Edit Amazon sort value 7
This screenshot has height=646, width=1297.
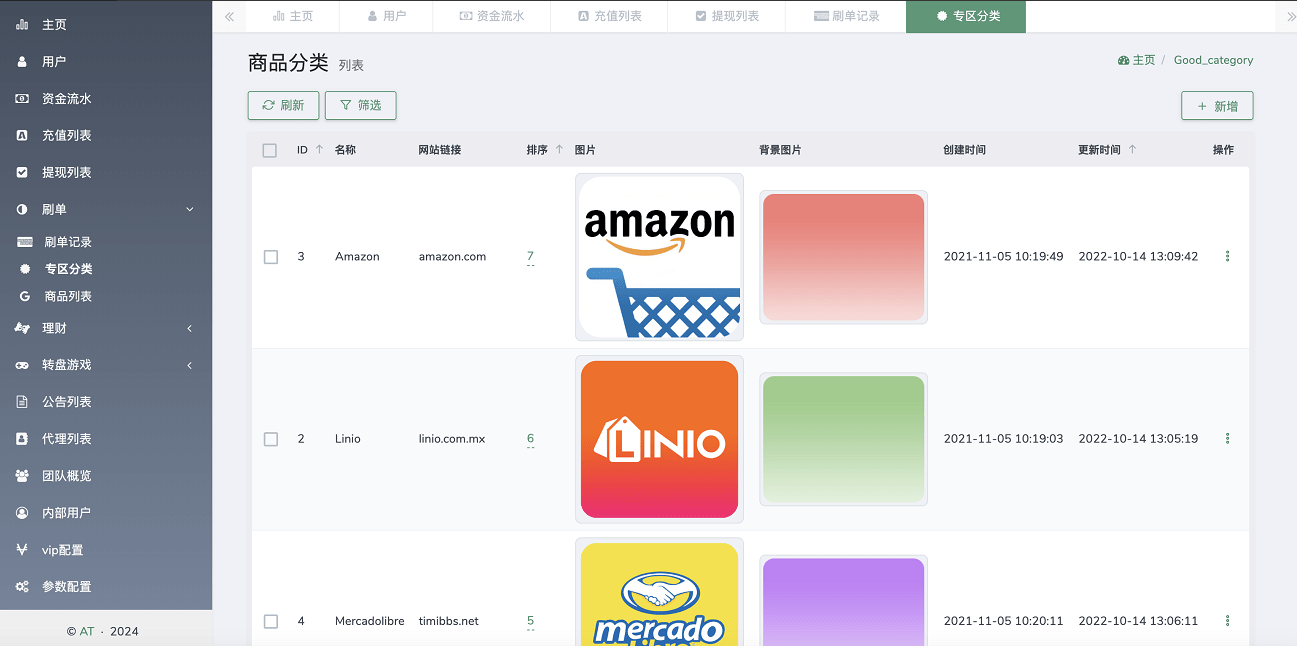point(530,256)
